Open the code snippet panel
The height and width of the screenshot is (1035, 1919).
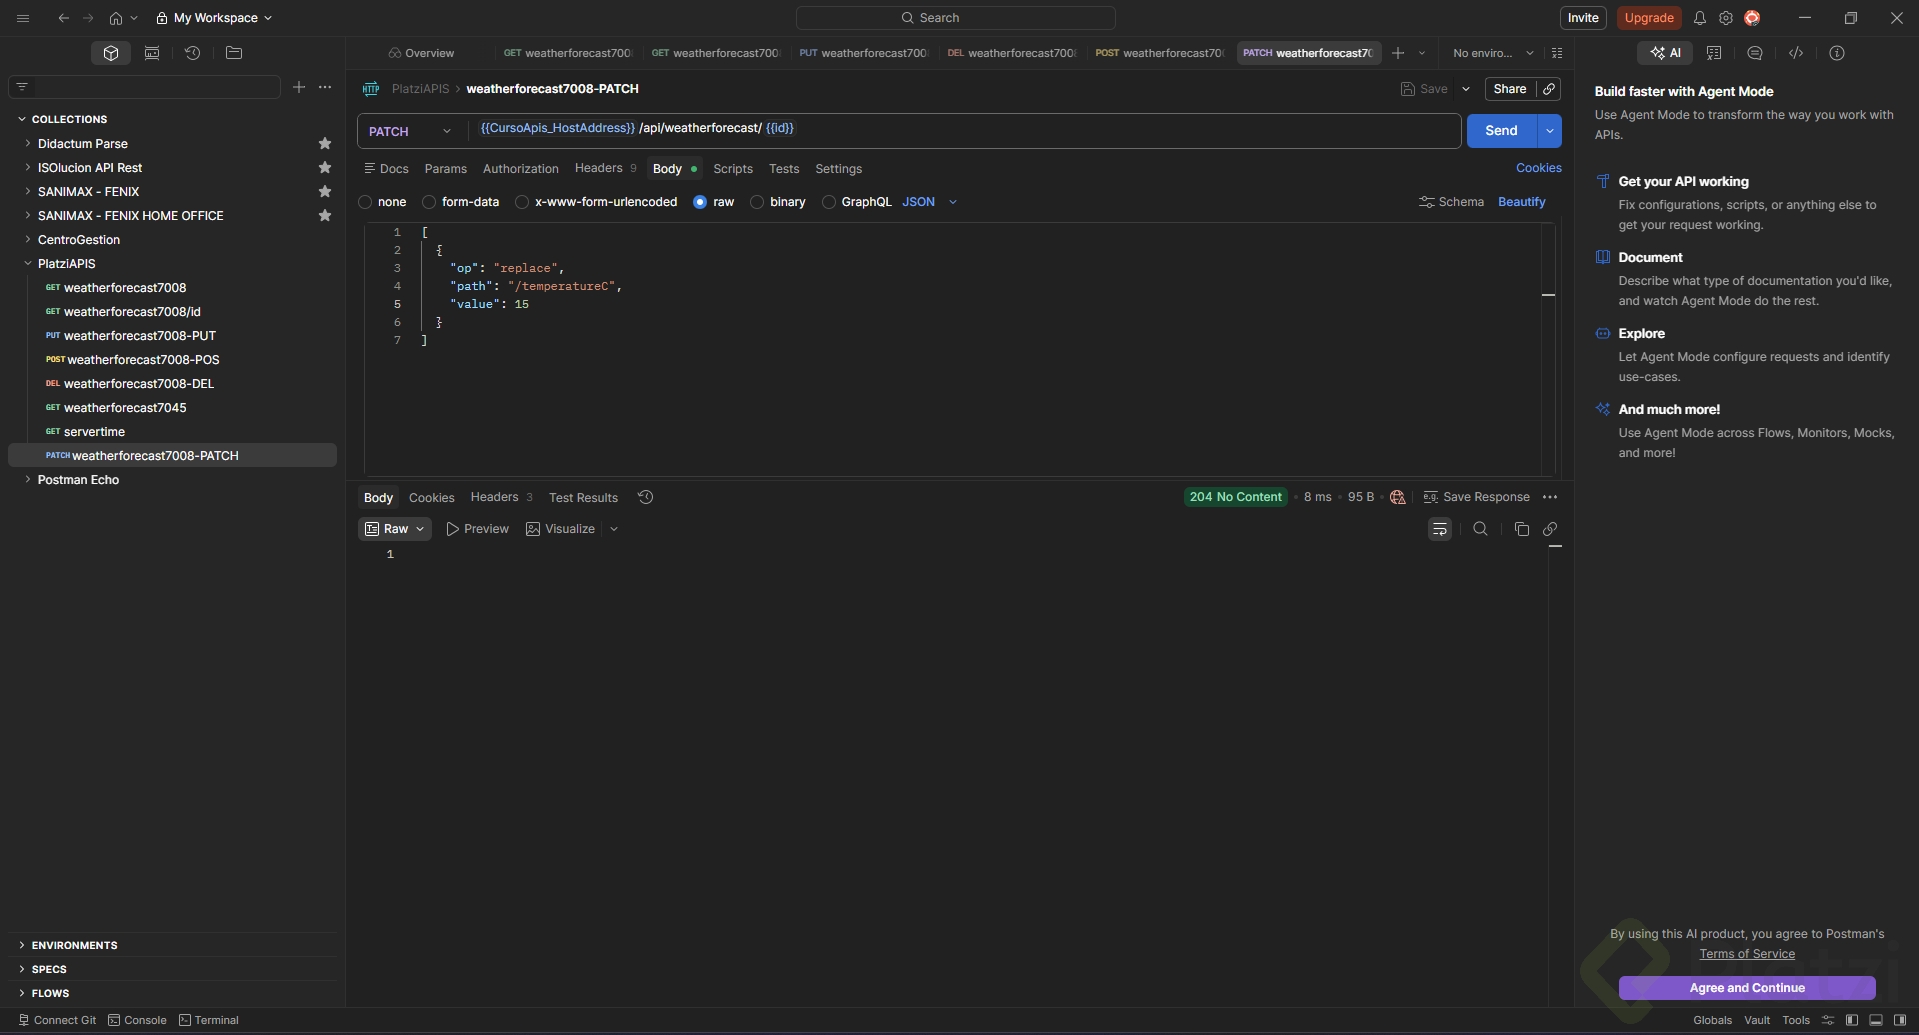point(1796,53)
